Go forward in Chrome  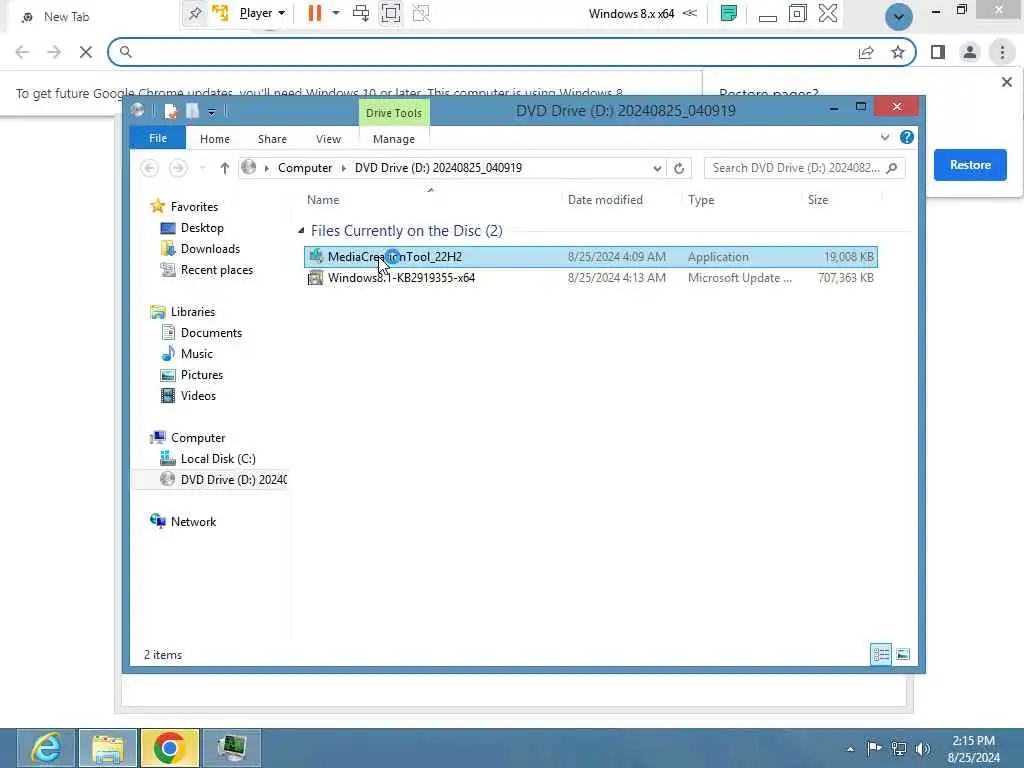54,52
